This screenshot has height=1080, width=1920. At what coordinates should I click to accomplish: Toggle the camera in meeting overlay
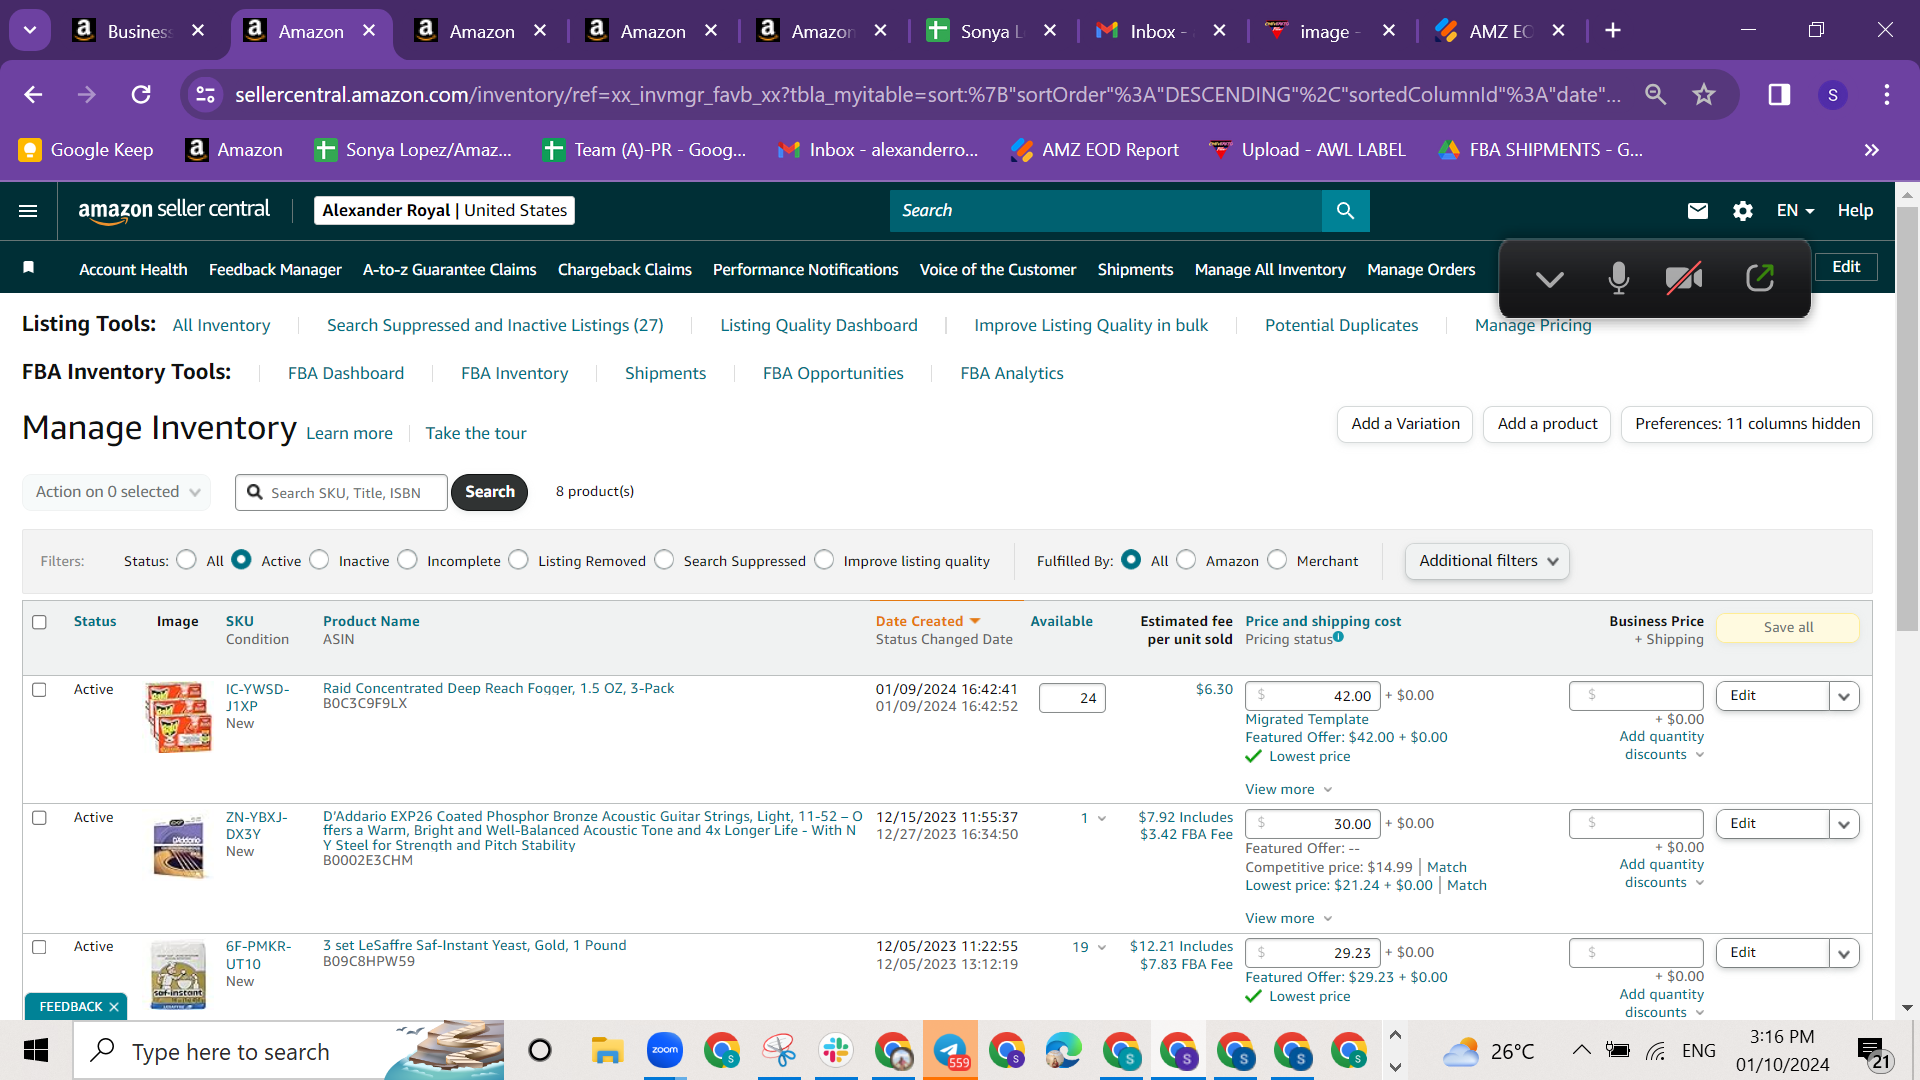1684,278
